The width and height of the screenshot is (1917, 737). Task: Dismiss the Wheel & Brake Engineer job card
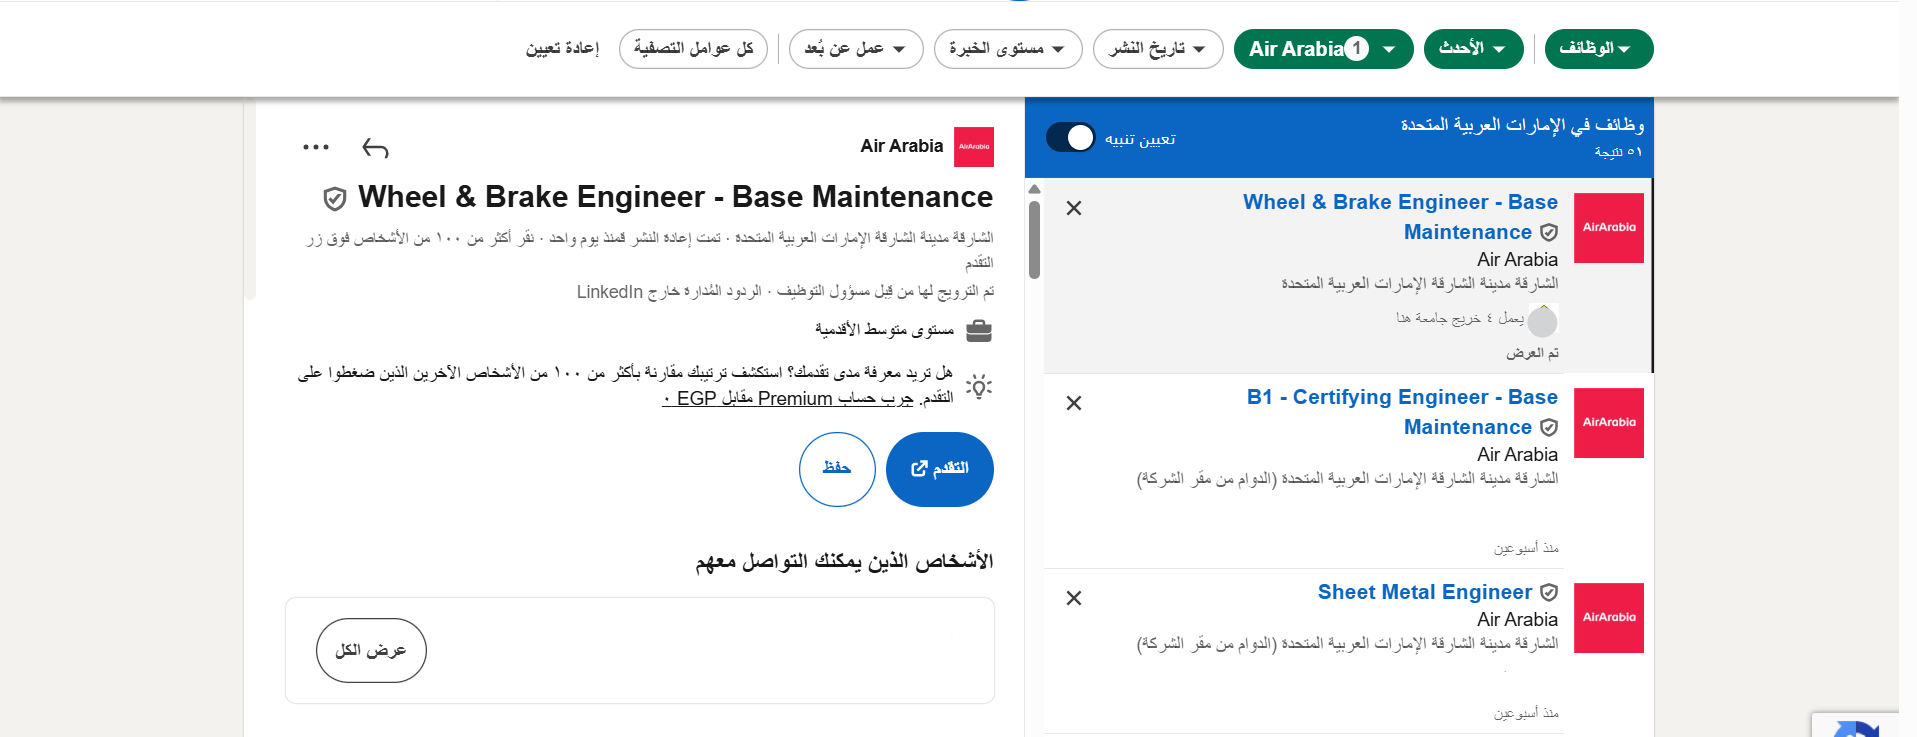pos(1074,208)
